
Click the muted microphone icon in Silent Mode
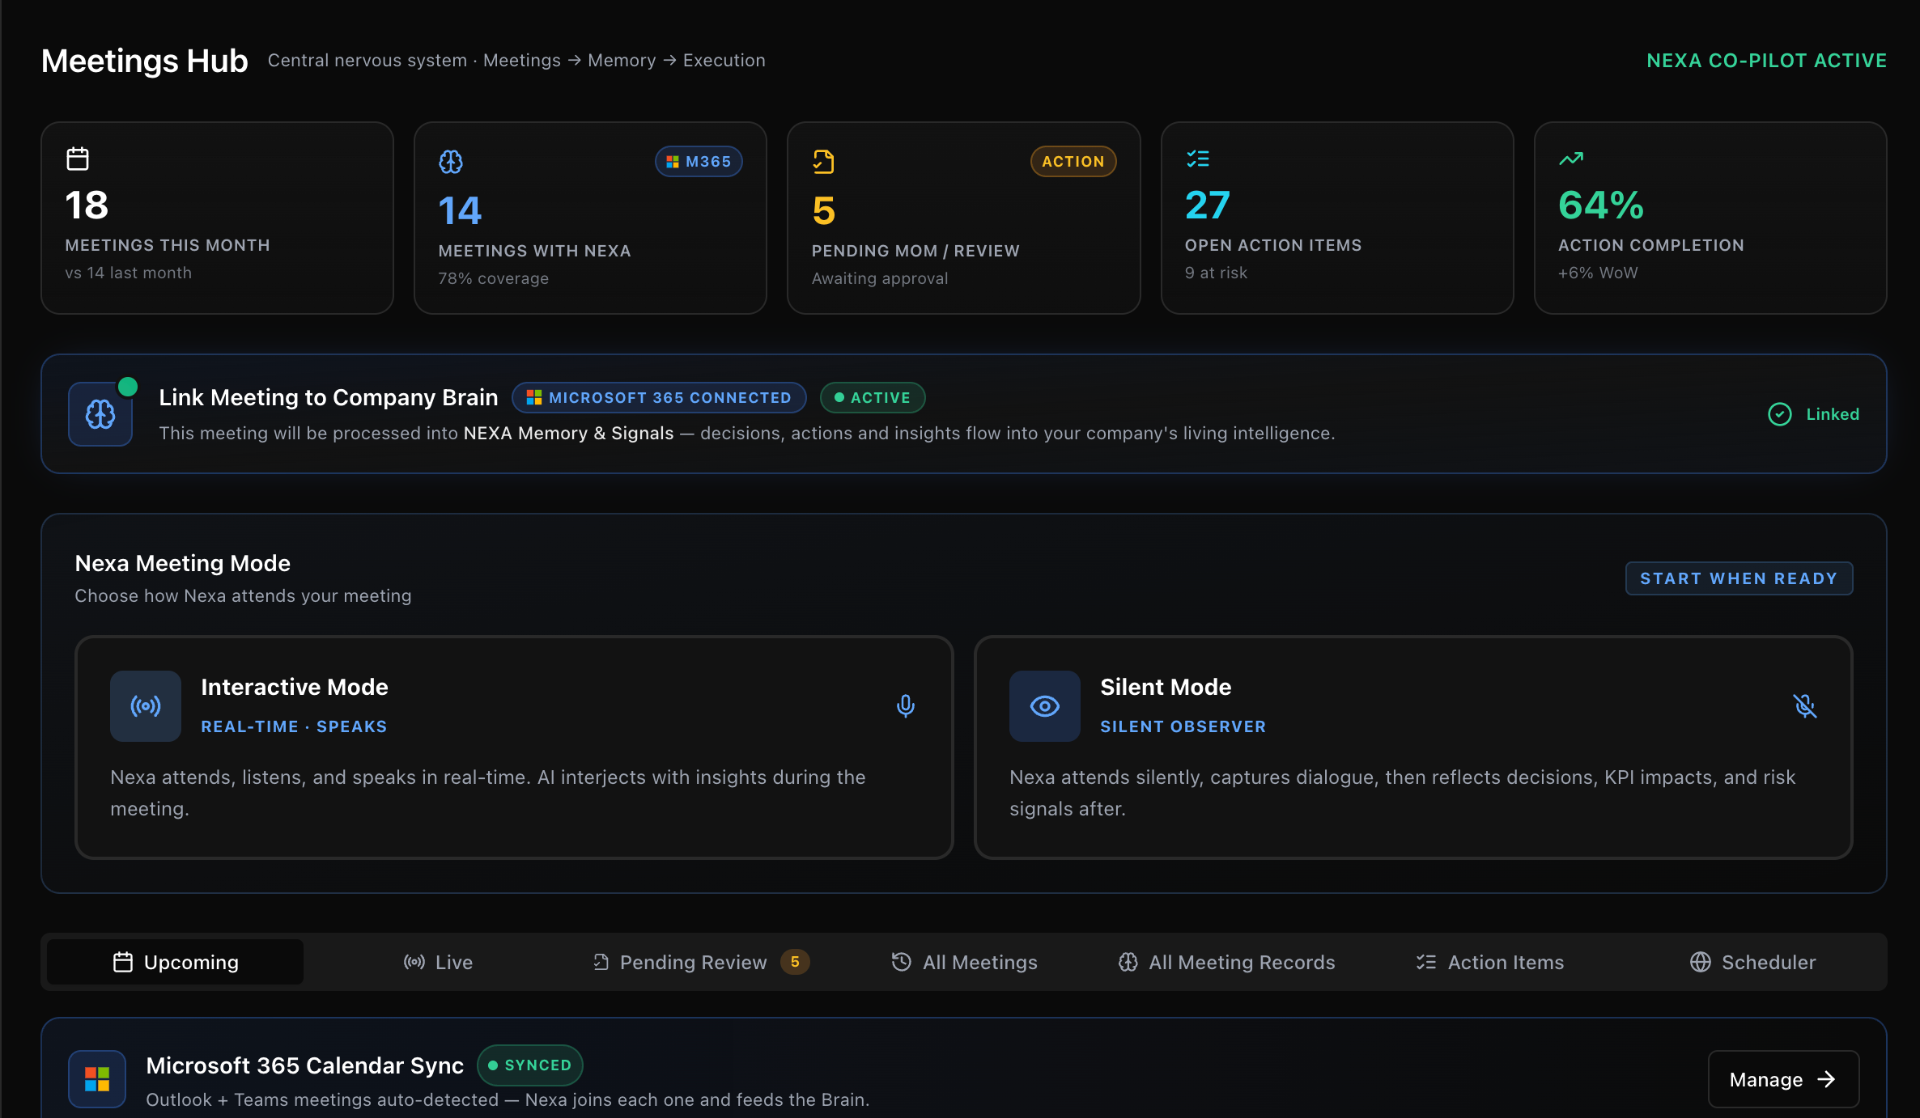click(x=1805, y=706)
